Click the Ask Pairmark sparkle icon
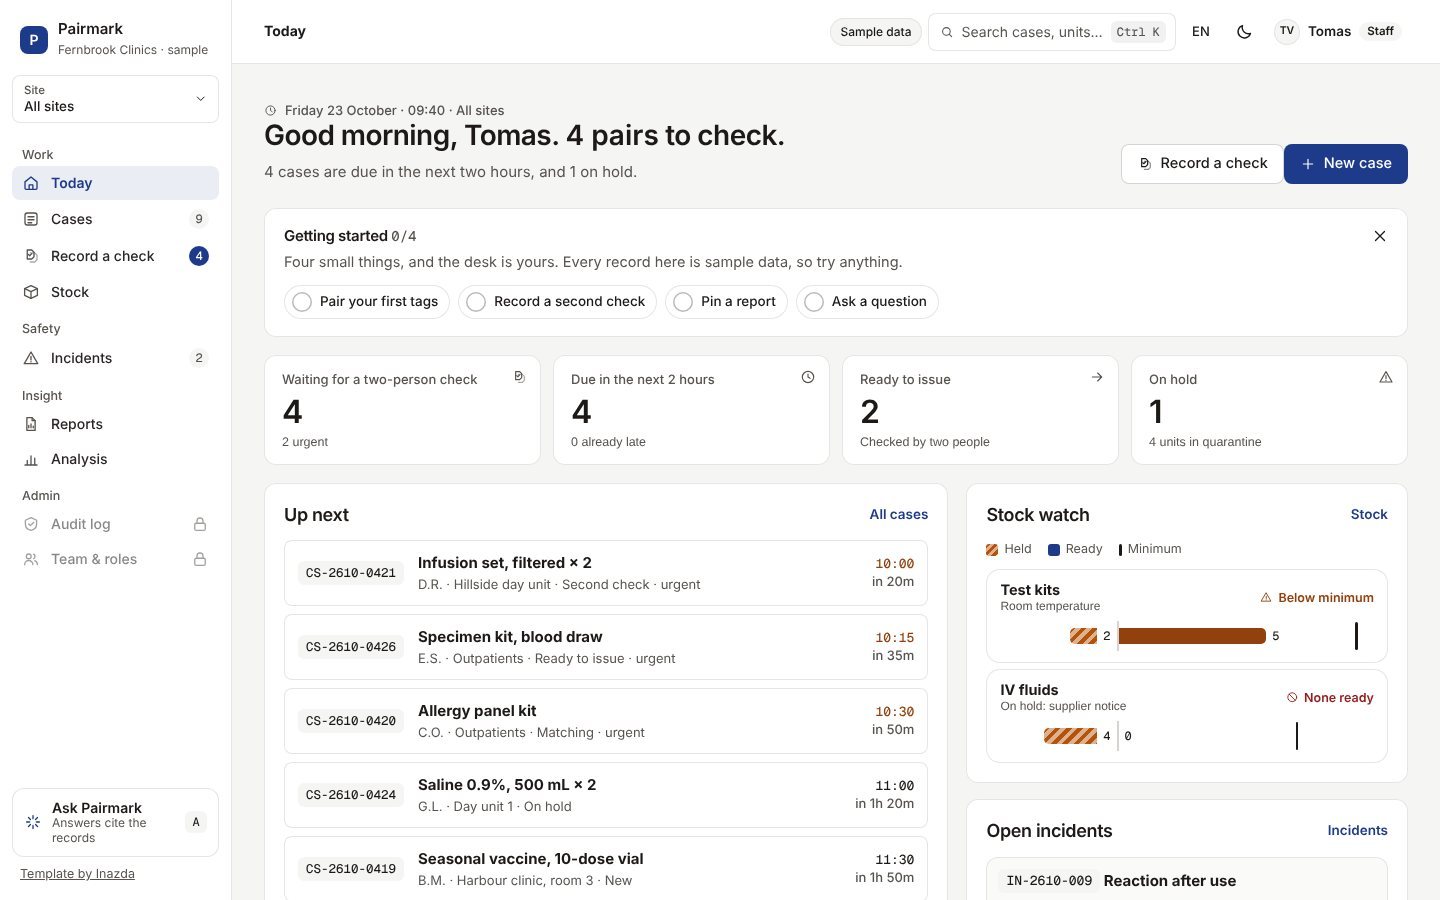 (33, 822)
